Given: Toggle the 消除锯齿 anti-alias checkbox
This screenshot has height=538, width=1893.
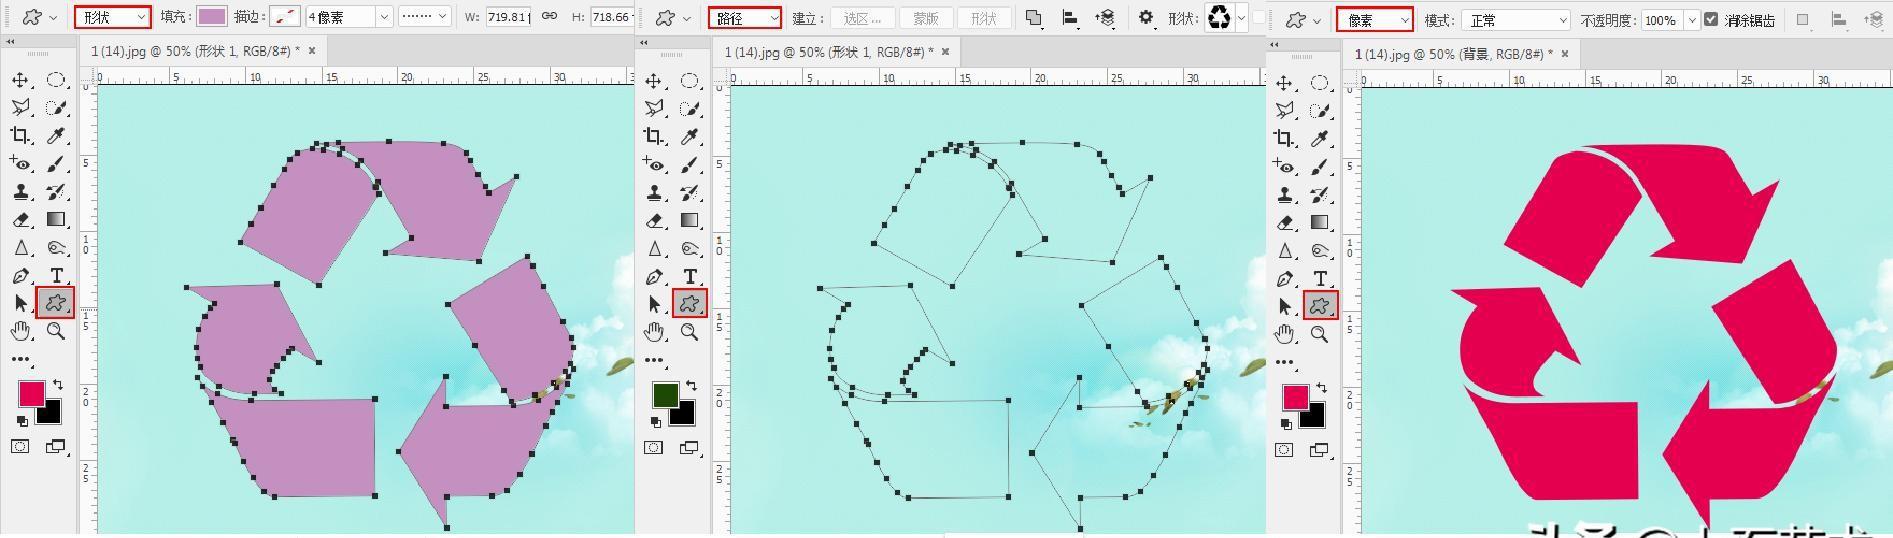Looking at the screenshot, I should pos(1711,19).
